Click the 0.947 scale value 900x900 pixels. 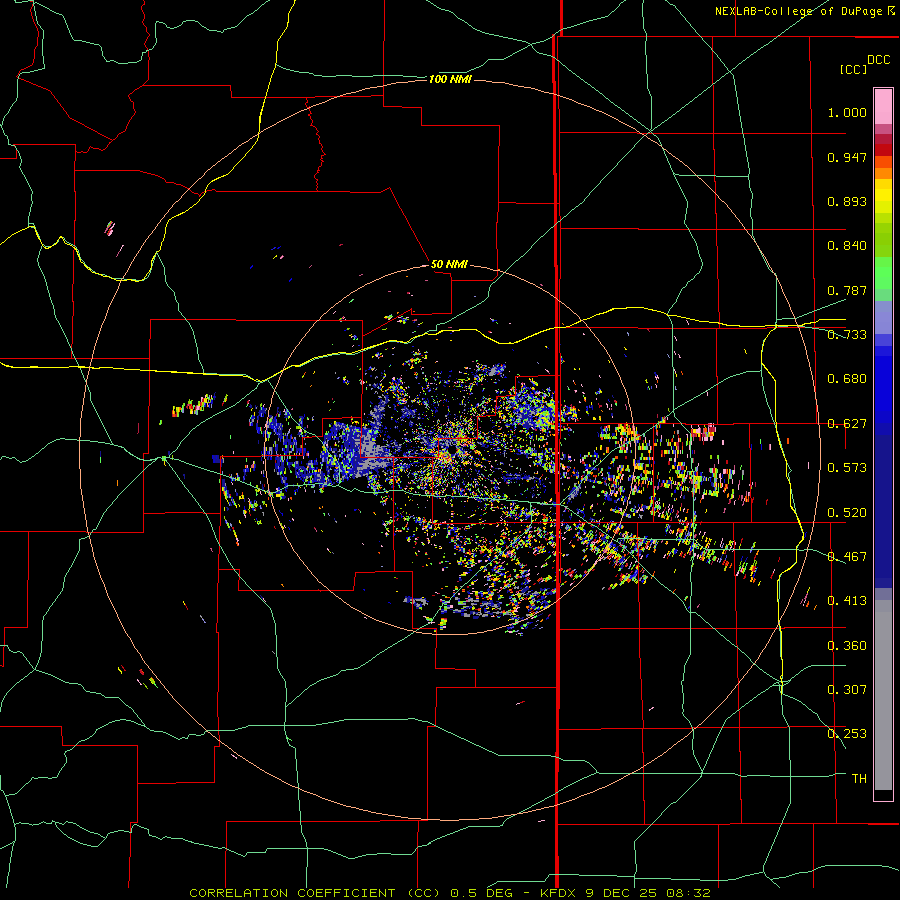pyautogui.click(x=847, y=157)
